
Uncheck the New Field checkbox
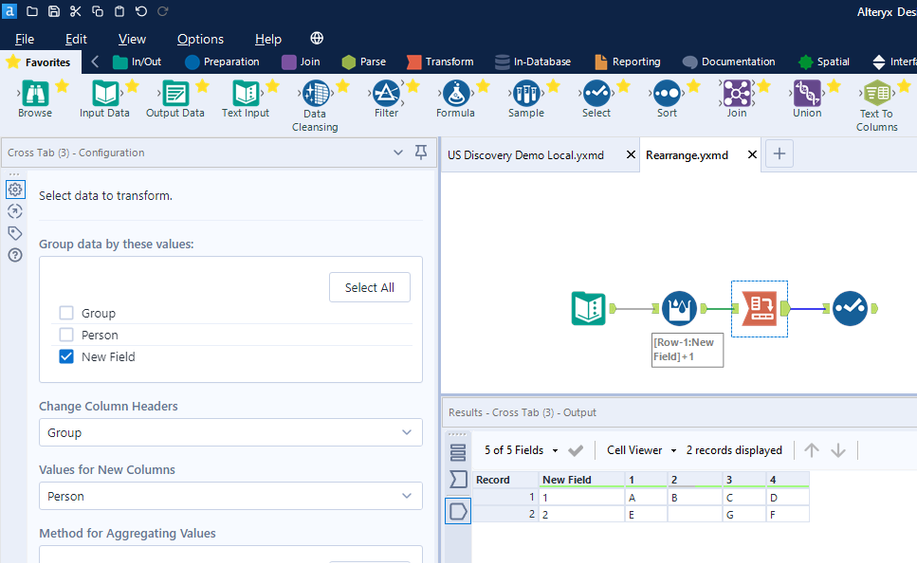click(66, 356)
